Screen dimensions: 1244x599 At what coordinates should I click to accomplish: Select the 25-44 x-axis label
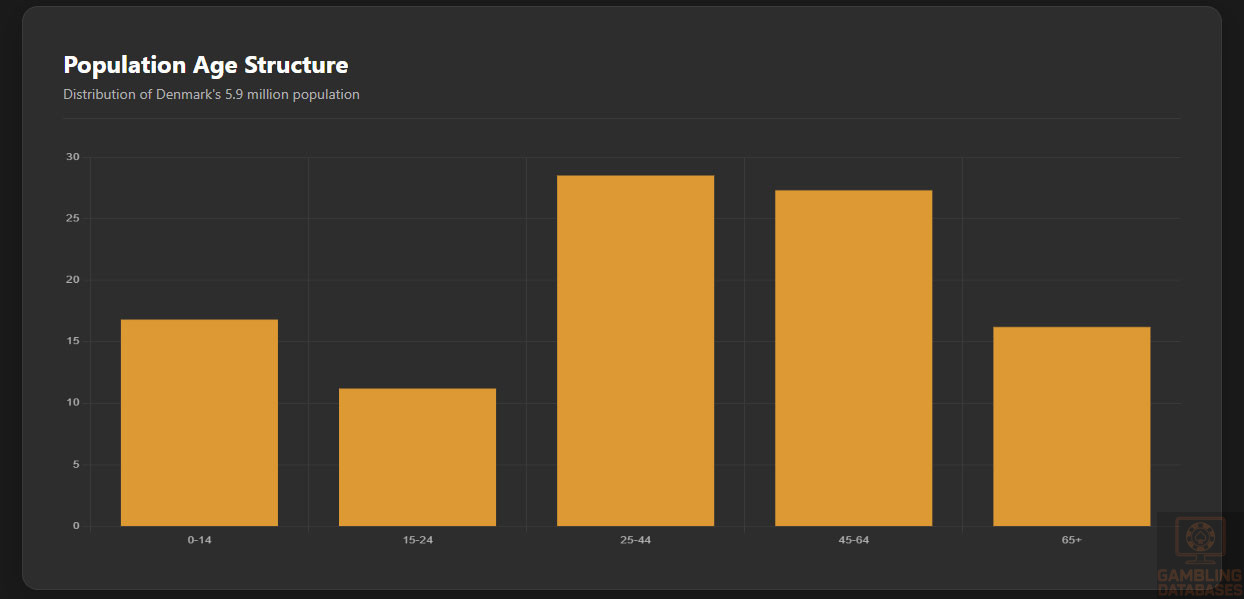point(635,540)
